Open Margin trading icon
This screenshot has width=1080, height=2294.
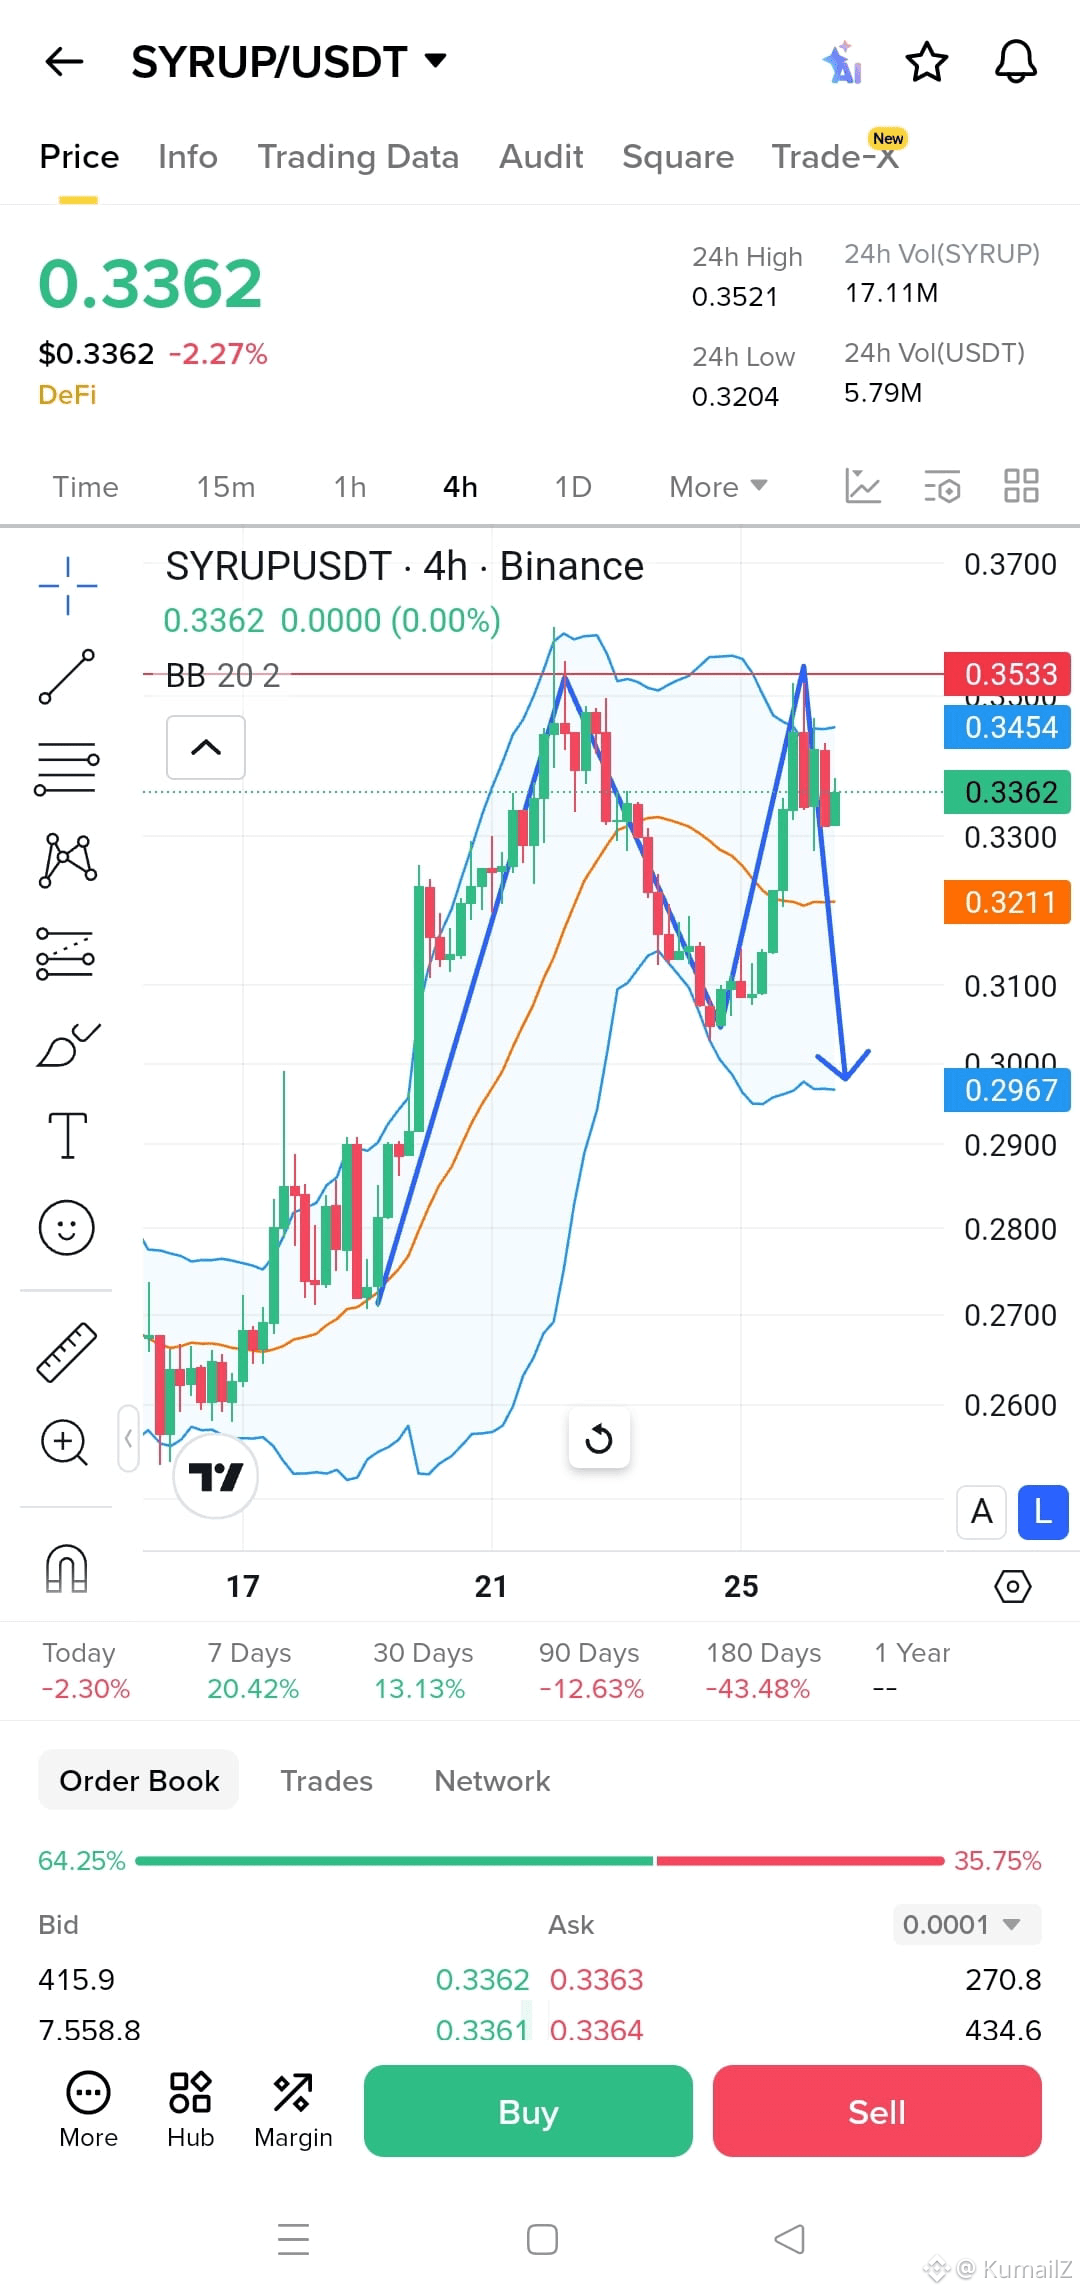coord(293,2111)
